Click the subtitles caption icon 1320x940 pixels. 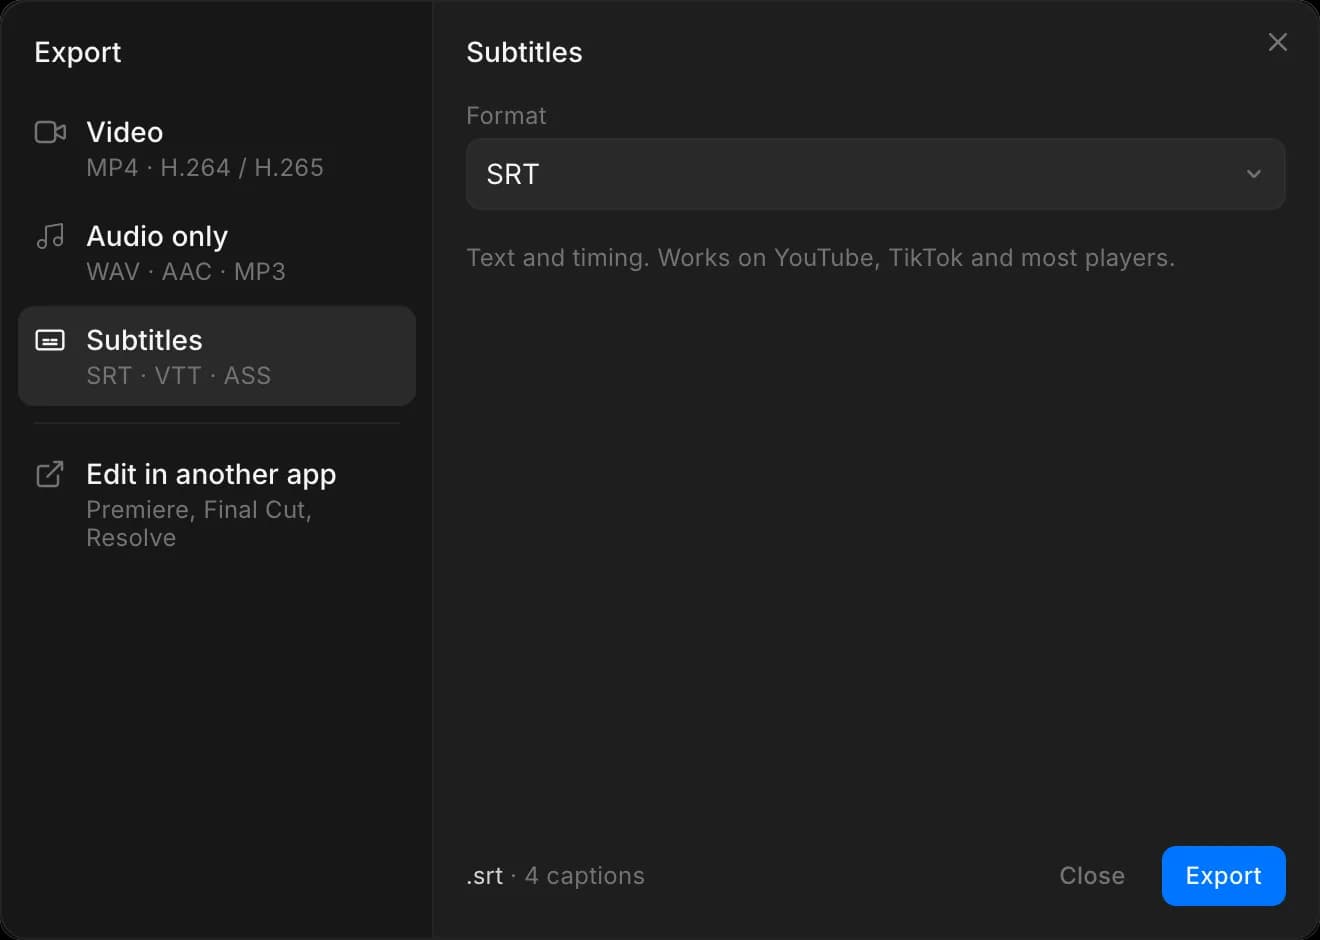coord(50,340)
